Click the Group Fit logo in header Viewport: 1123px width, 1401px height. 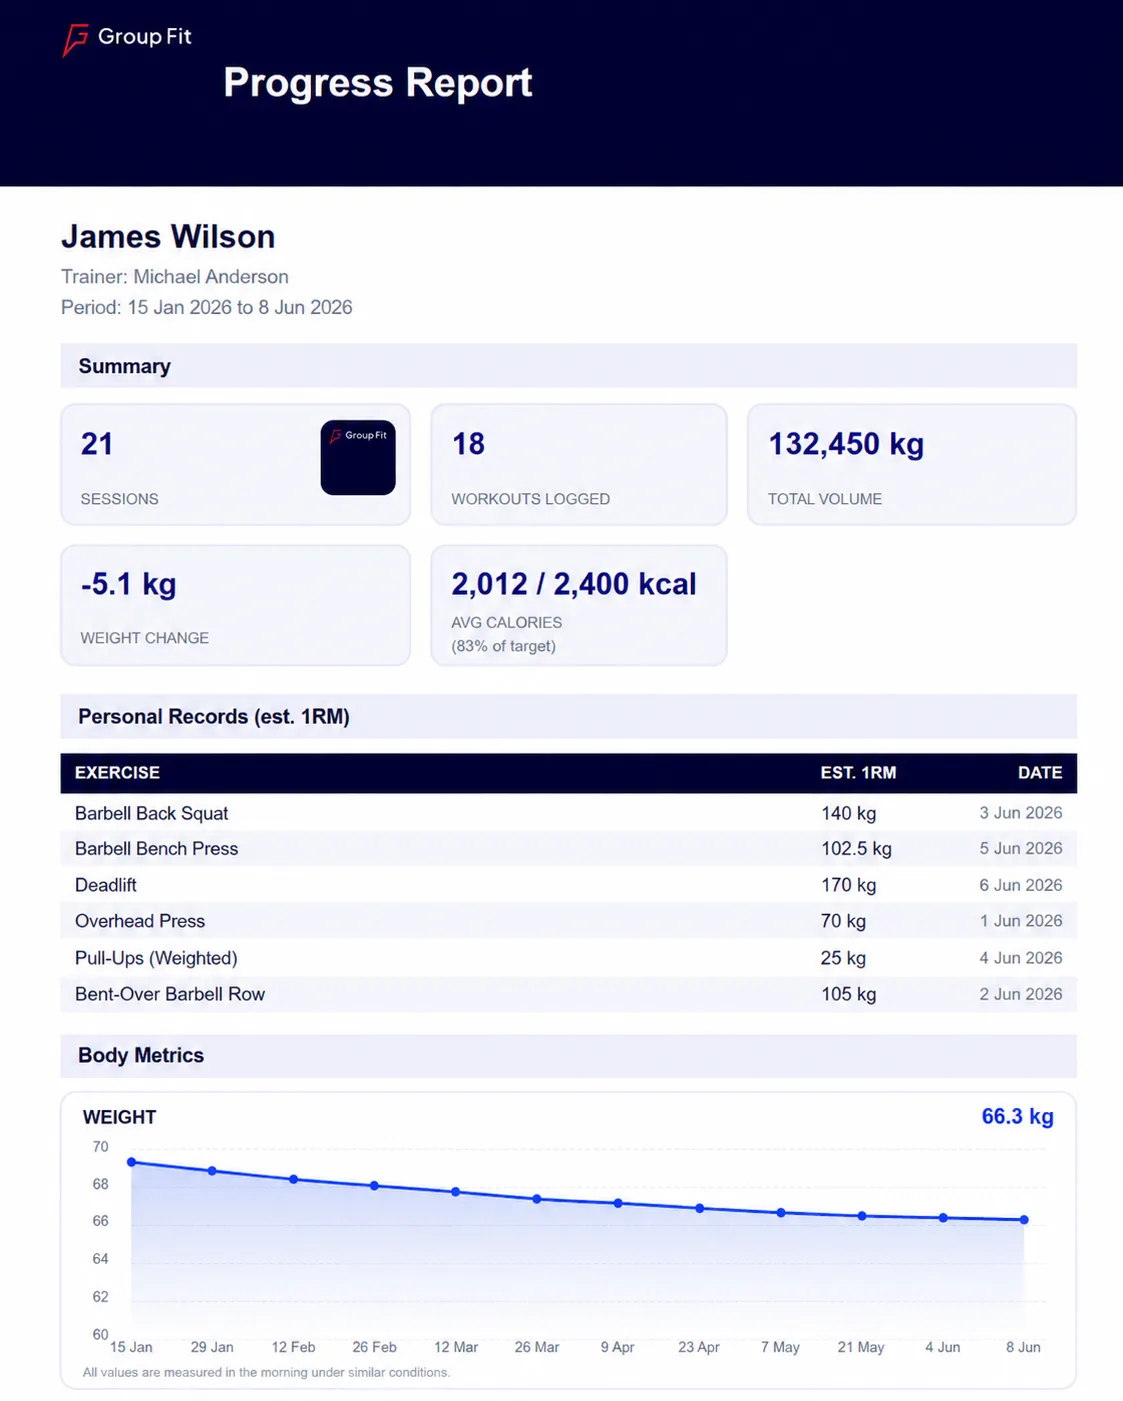pyautogui.click(x=127, y=39)
